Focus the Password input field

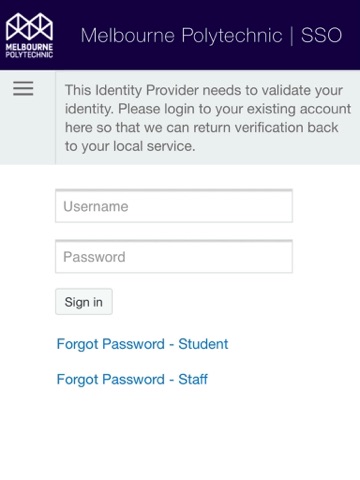click(x=174, y=256)
